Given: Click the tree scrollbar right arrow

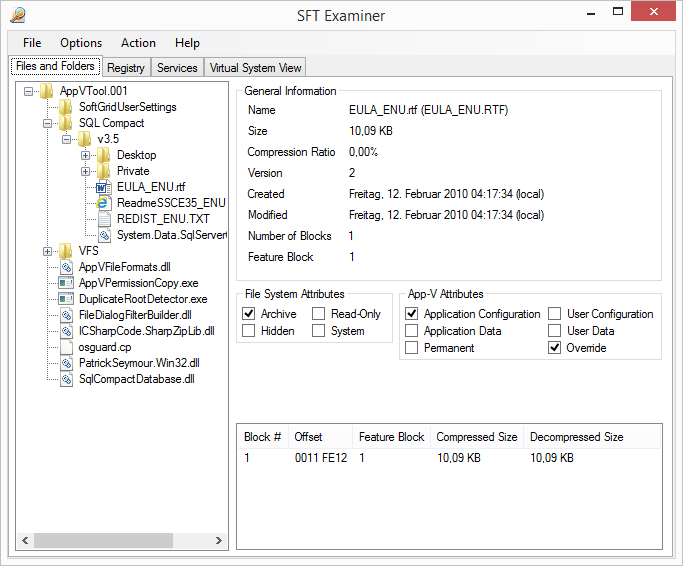Looking at the screenshot, I should point(219,541).
